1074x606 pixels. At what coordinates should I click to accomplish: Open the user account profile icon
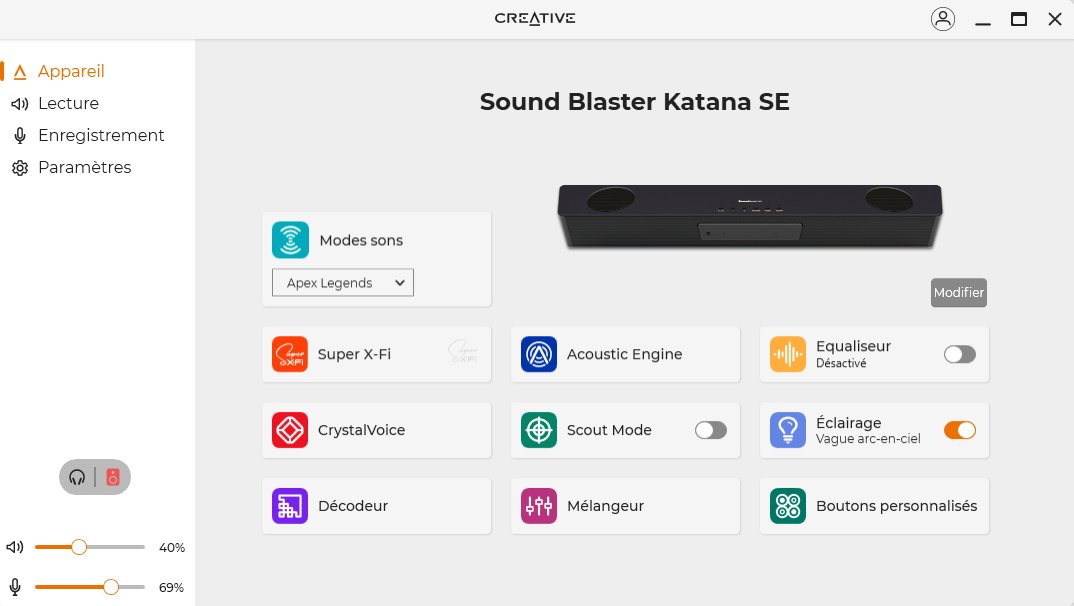[942, 19]
